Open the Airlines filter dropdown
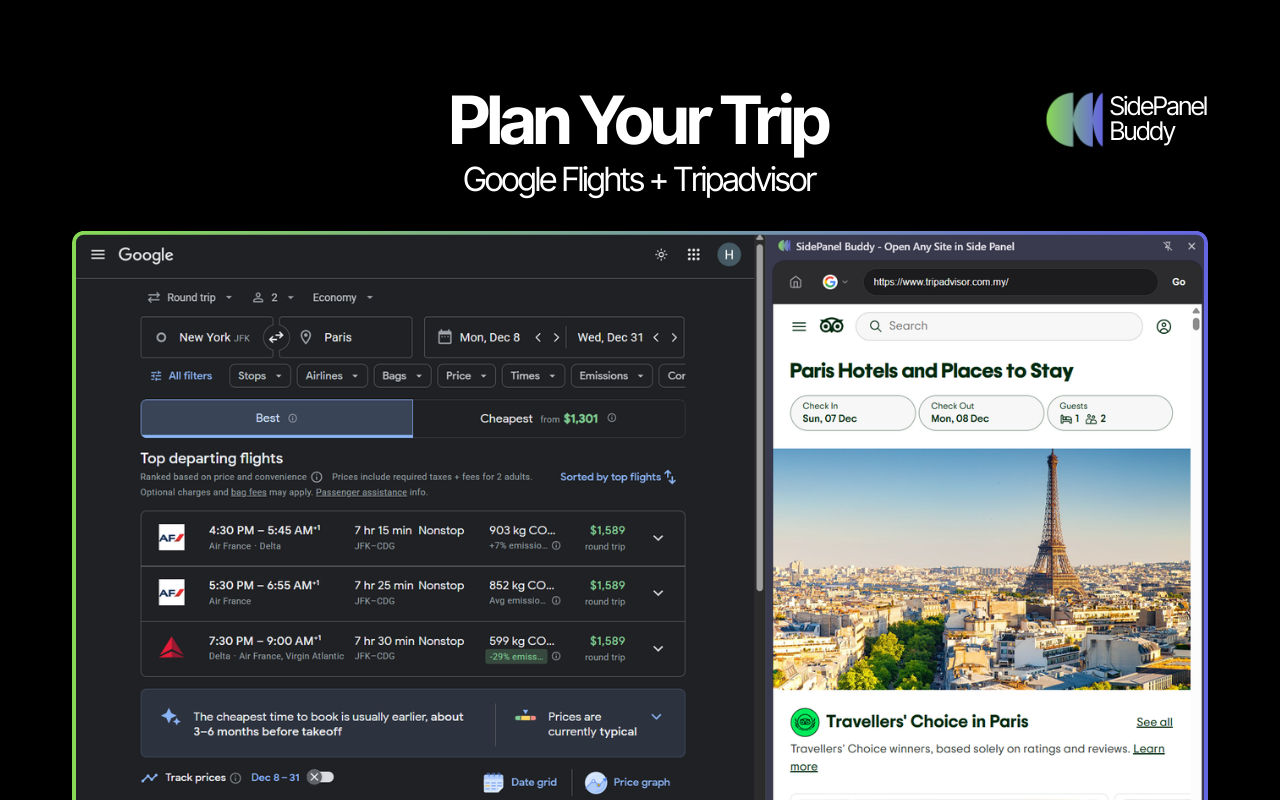Viewport: 1280px width, 800px height. (332, 376)
